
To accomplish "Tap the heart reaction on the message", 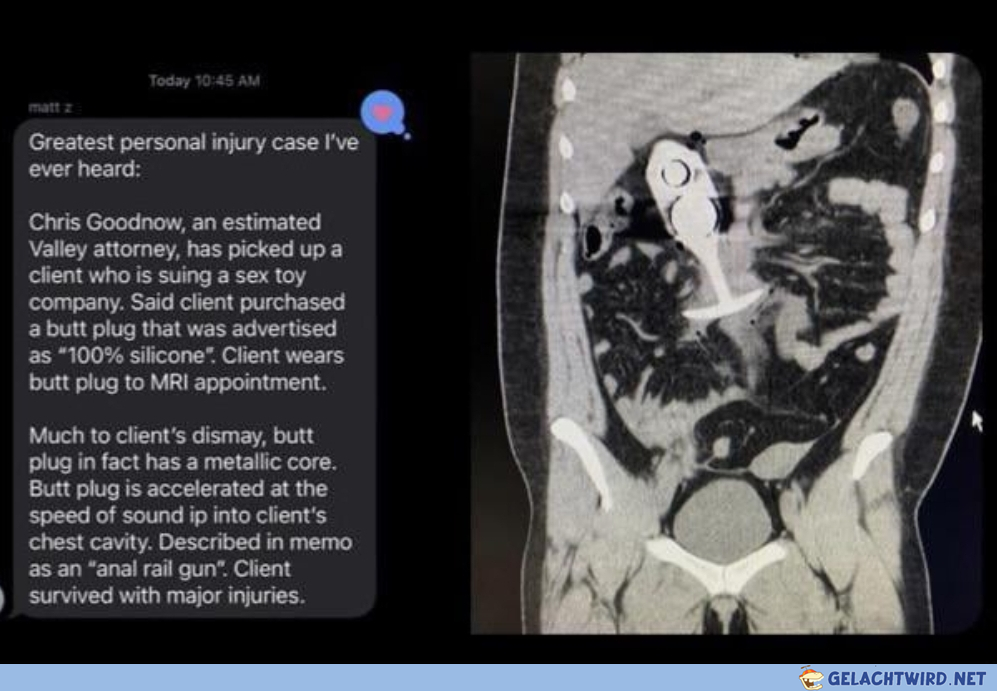I will (x=383, y=112).
